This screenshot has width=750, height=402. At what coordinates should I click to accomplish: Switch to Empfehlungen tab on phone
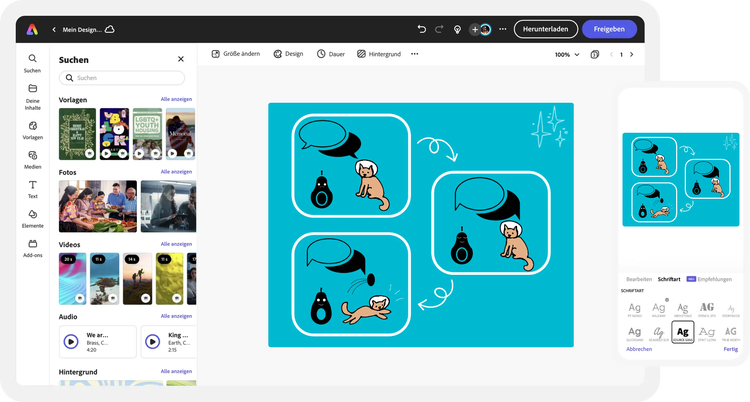click(x=715, y=279)
